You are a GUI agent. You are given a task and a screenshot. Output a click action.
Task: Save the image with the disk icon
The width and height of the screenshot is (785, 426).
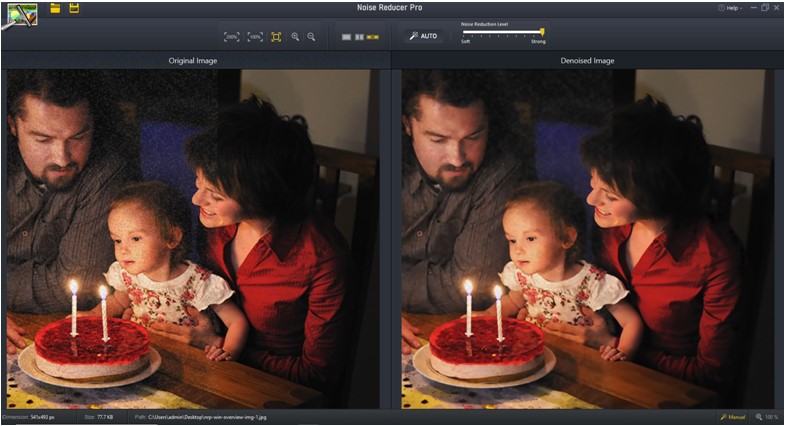tap(74, 8)
